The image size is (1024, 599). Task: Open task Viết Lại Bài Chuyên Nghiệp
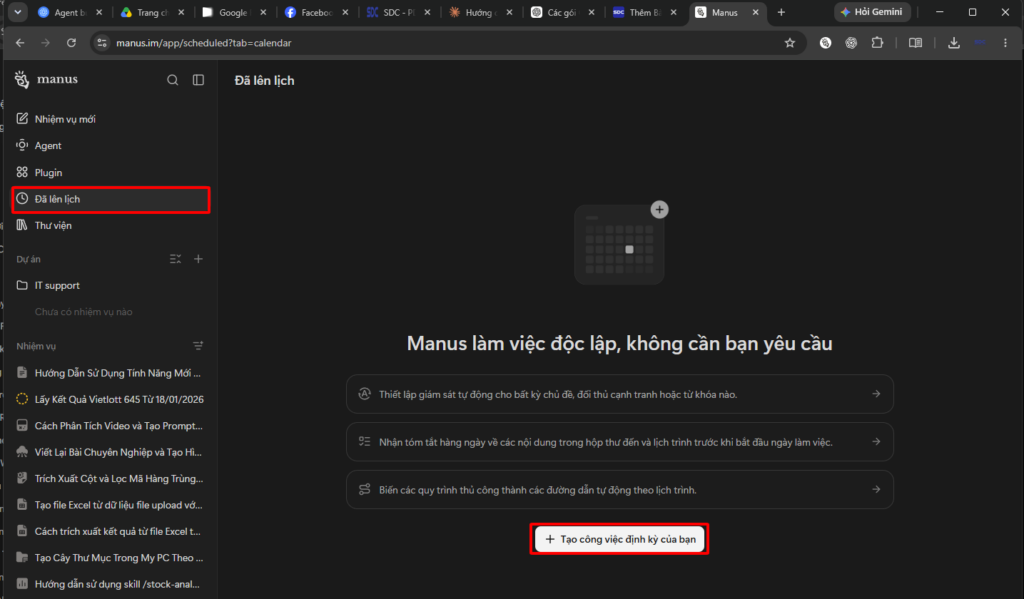[111, 452]
